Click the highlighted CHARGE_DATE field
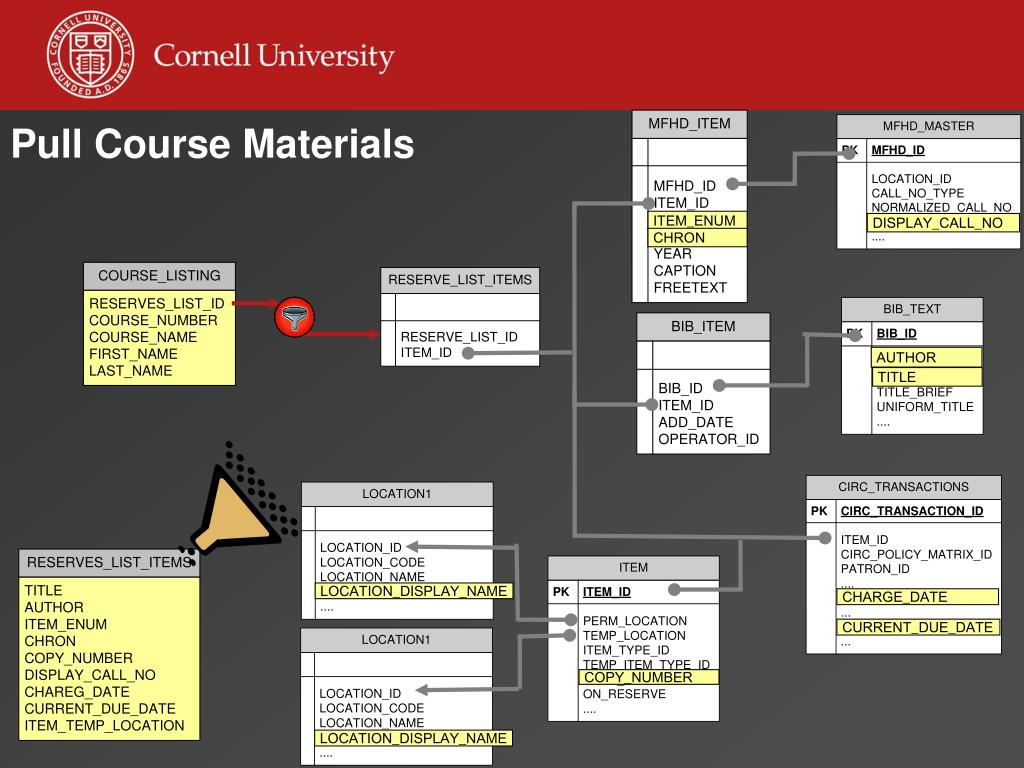1024x768 pixels. coord(918,597)
